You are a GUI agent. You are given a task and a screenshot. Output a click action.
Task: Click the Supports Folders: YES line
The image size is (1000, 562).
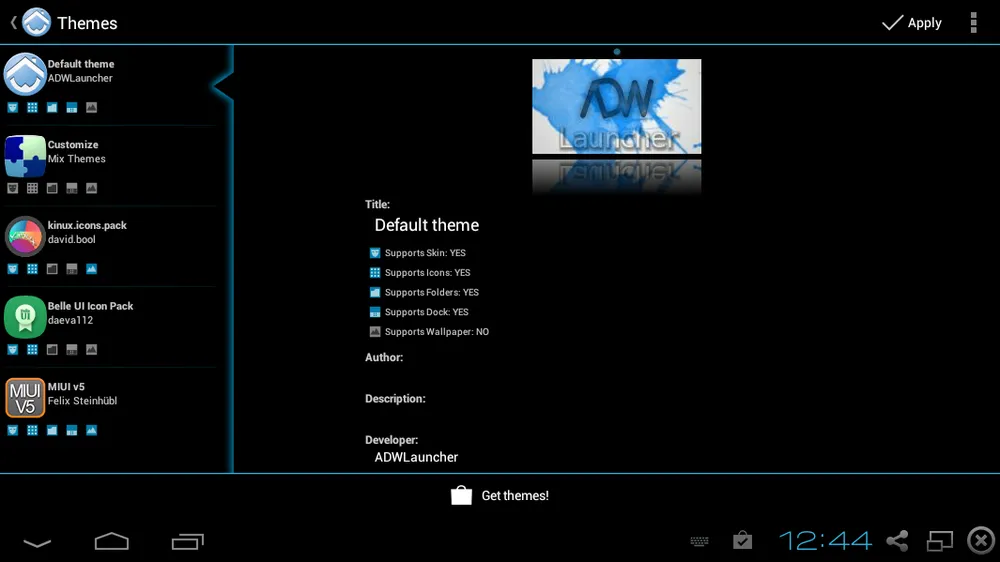(x=424, y=292)
